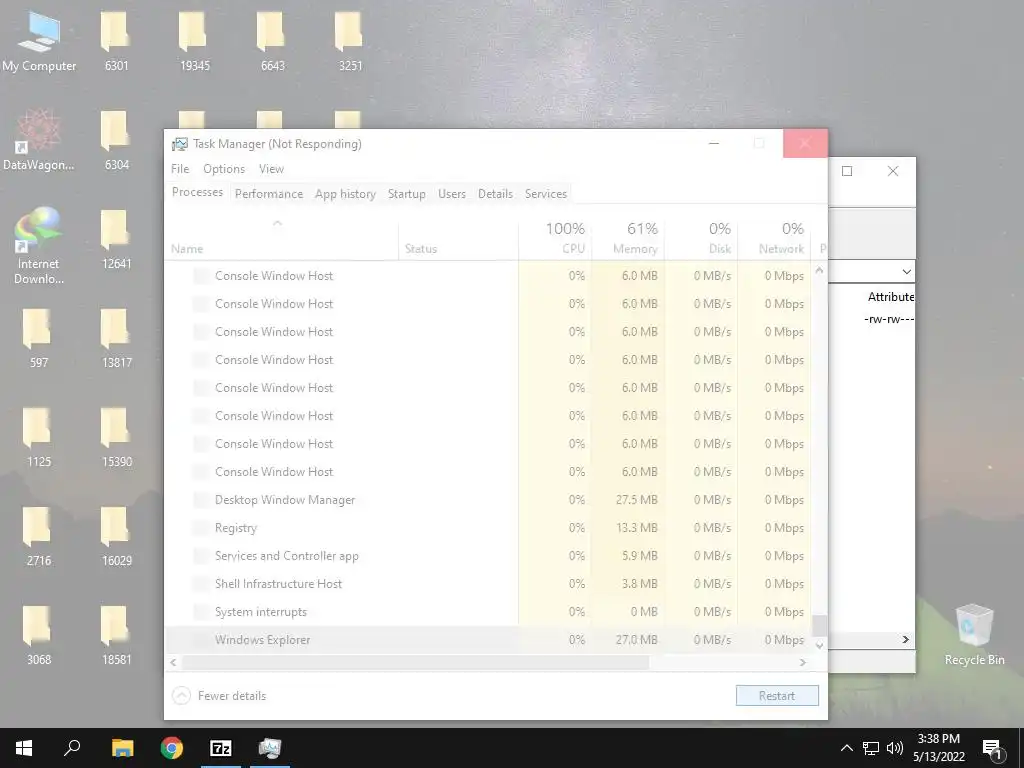Viewport: 1024px width, 768px height.
Task: Open the Options menu in Task Manager
Action: [x=224, y=168]
